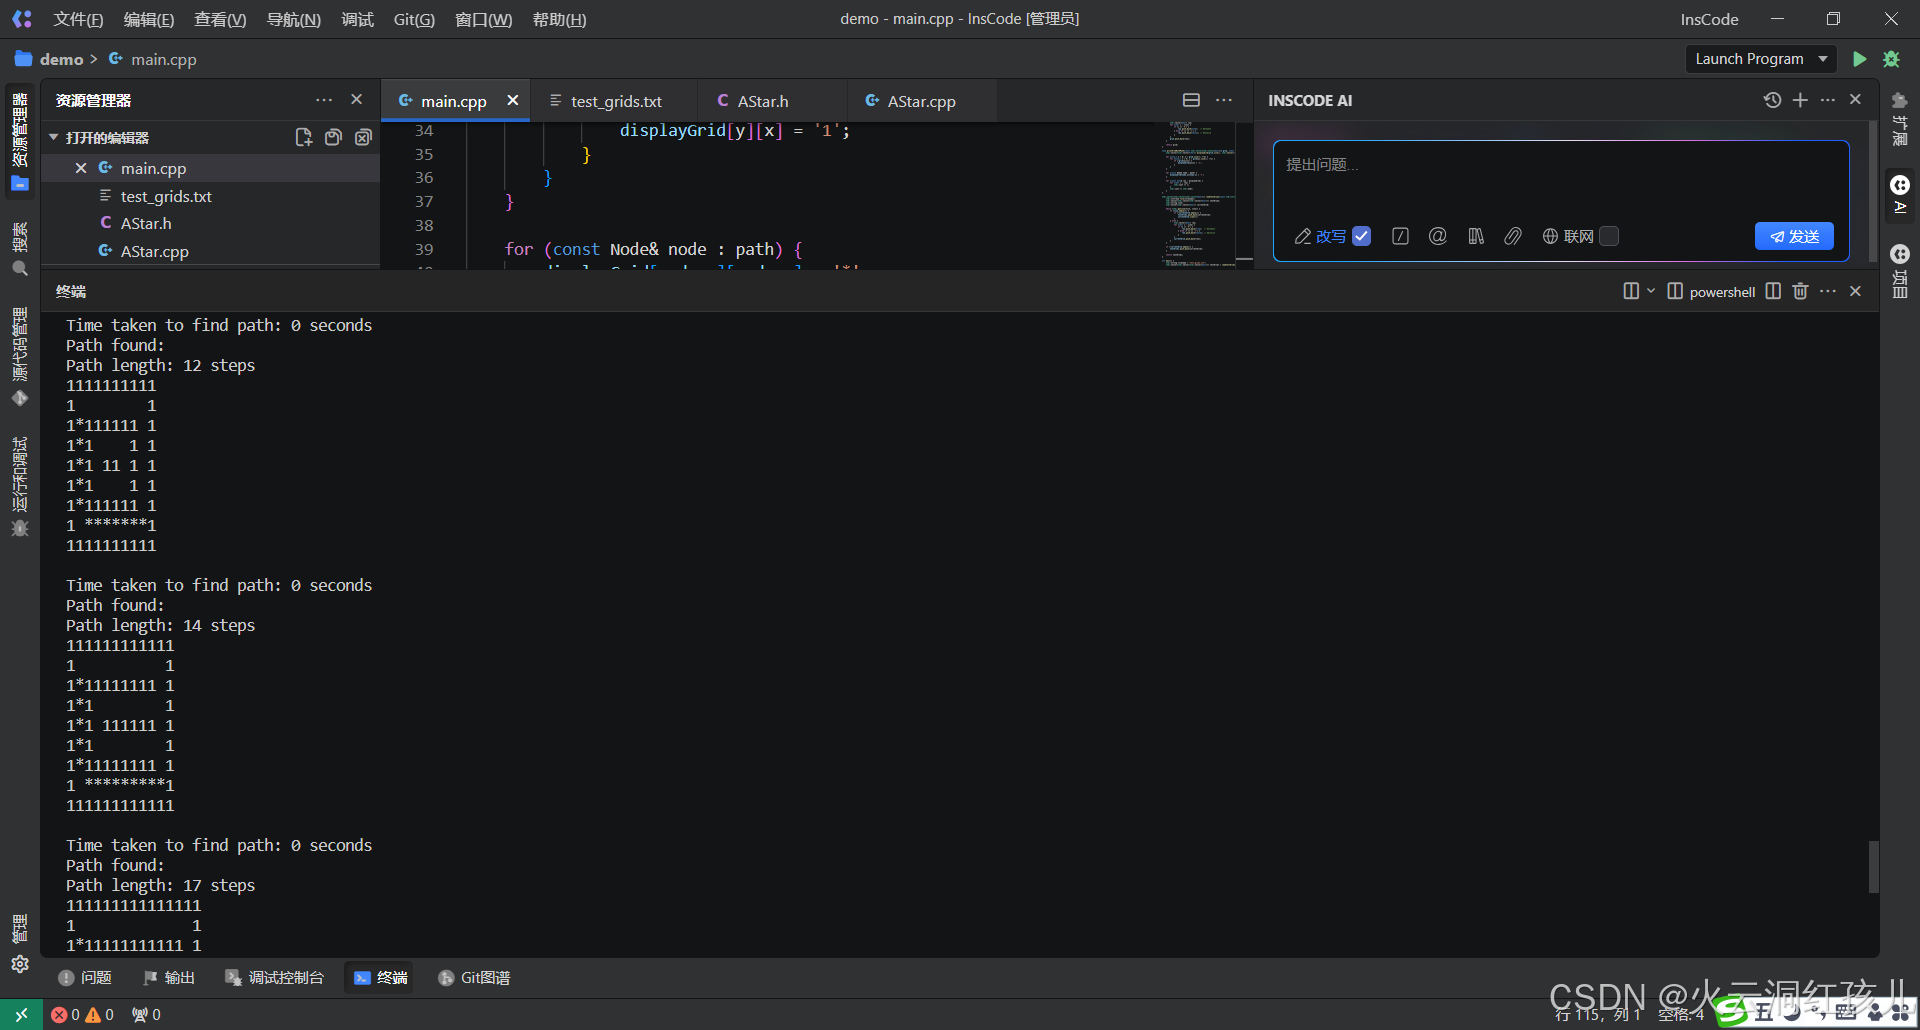
Task: Create a new untitled file in explorer
Action: coord(304,137)
